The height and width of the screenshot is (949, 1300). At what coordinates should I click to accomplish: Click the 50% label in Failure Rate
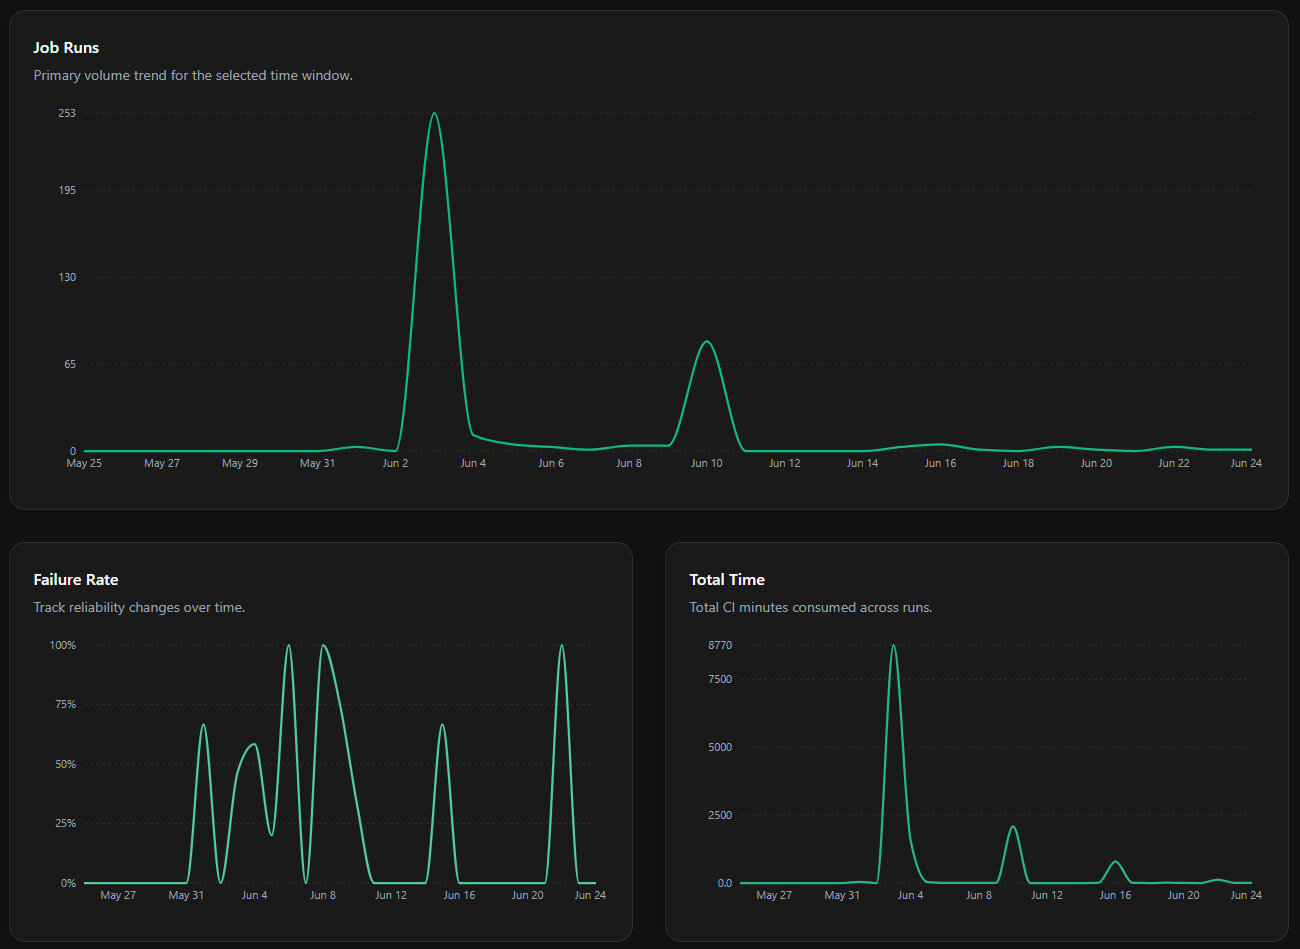(65, 764)
